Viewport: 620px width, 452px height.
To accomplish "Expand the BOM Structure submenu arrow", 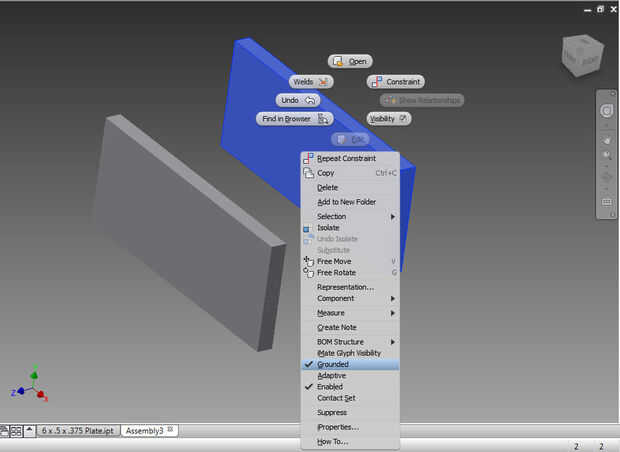I will [x=393, y=342].
